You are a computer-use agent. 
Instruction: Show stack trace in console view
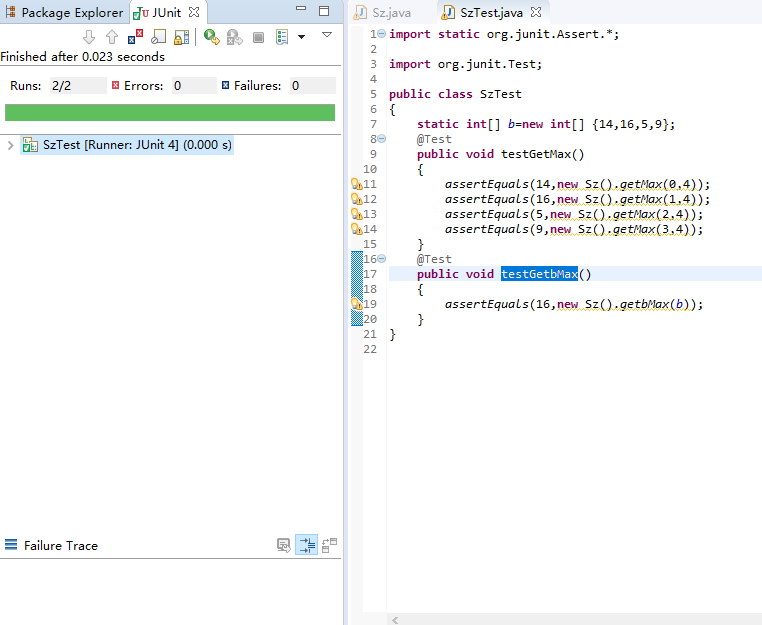284,545
